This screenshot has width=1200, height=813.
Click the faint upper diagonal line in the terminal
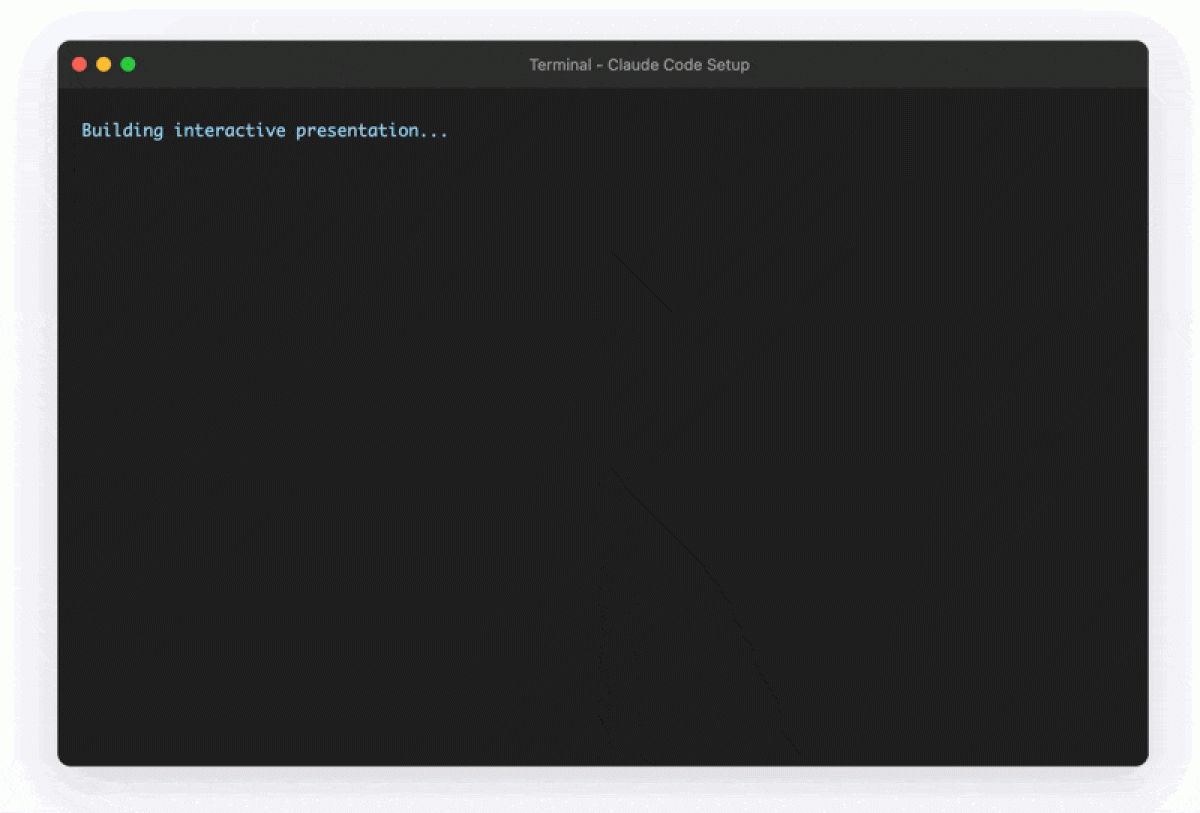tap(642, 282)
